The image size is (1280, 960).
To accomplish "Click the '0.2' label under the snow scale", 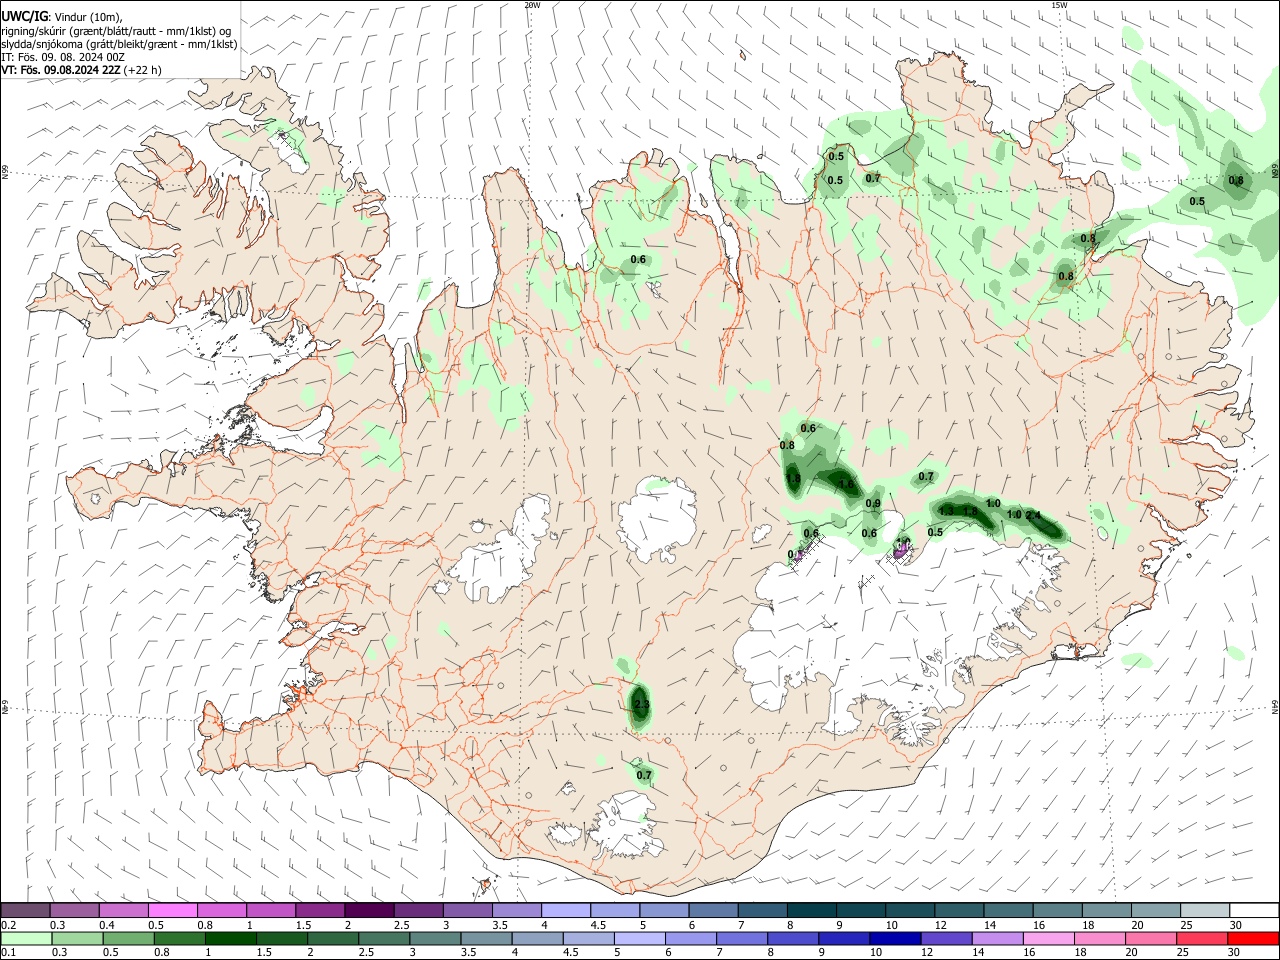I will [x=9, y=925].
